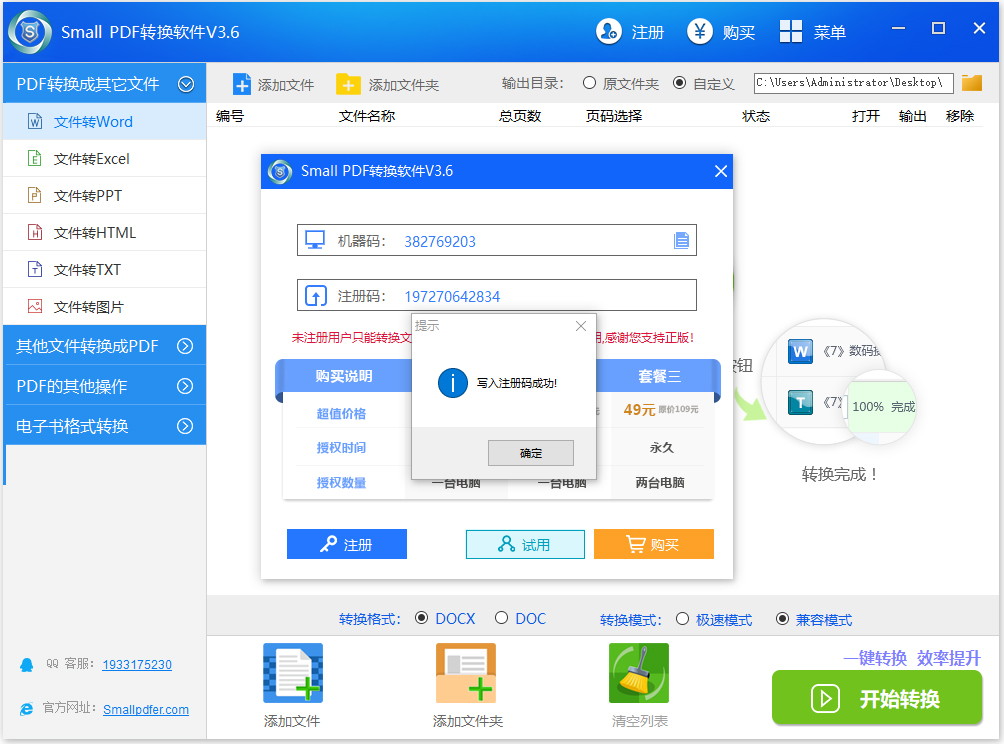Click the T text file icon in preview
Image resolution: width=1004 pixels, height=744 pixels.
[800, 403]
